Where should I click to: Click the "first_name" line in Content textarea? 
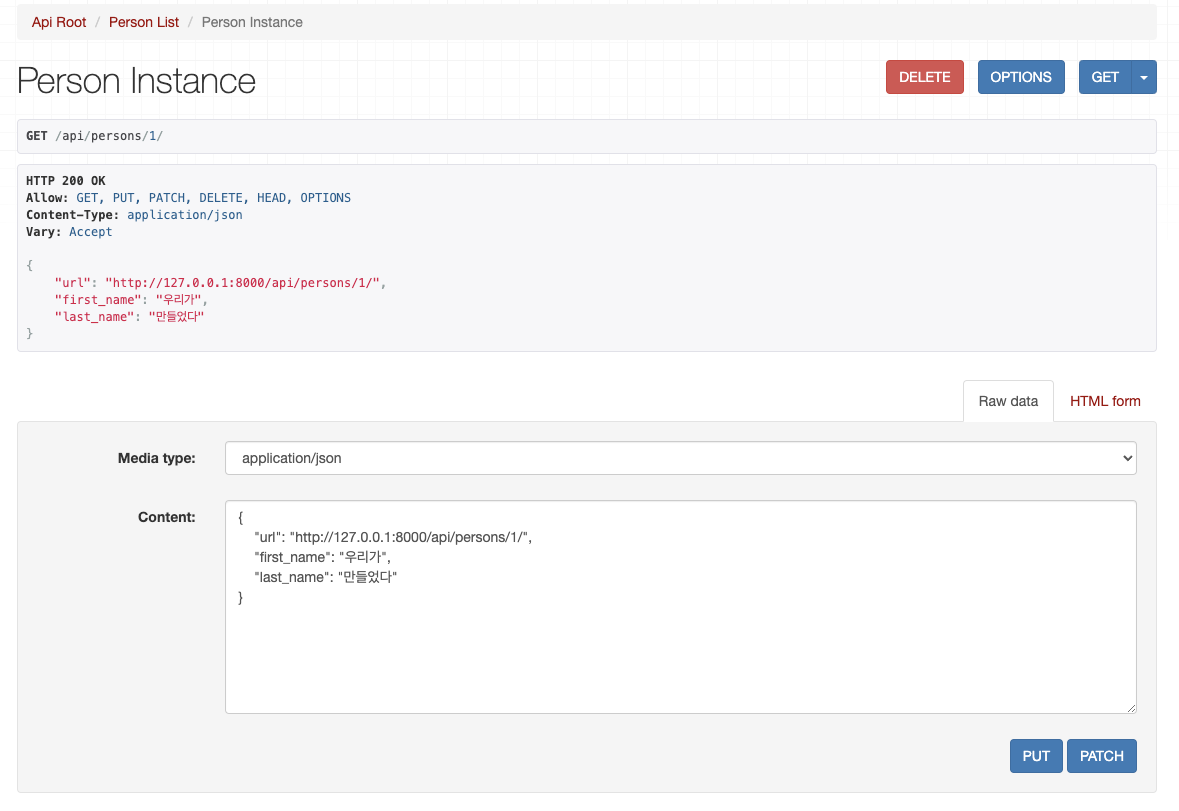pyautogui.click(x=323, y=558)
